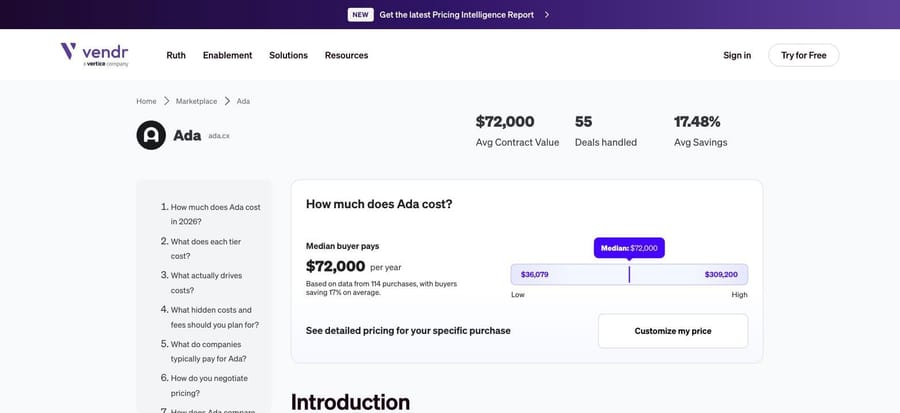Image resolution: width=900 pixels, height=413 pixels.
Task: Click the 'Median buyer pays' label
Action: pyautogui.click(x=343, y=246)
